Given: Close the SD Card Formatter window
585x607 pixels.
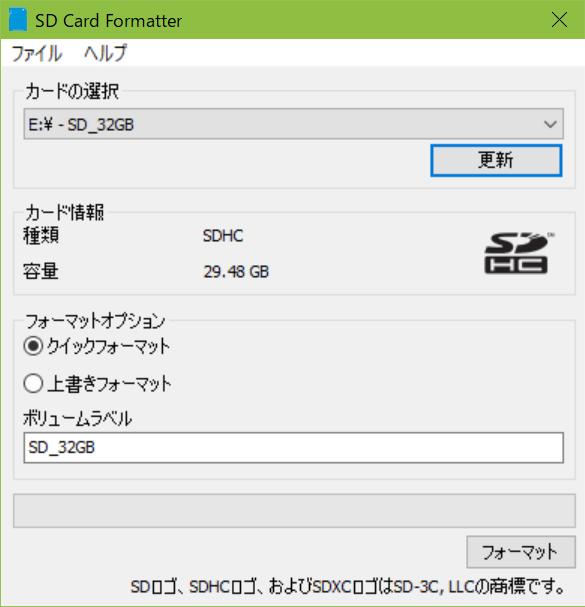Looking at the screenshot, I should coord(559,20).
